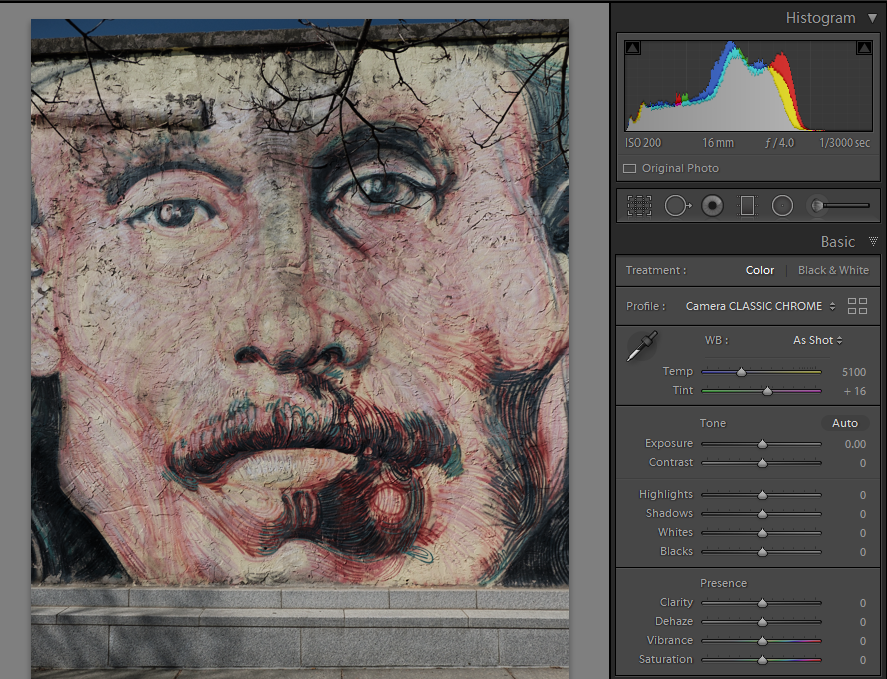This screenshot has height=679, width=887.
Task: Toggle shadow clipping indicator in histogram
Action: [x=633, y=48]
